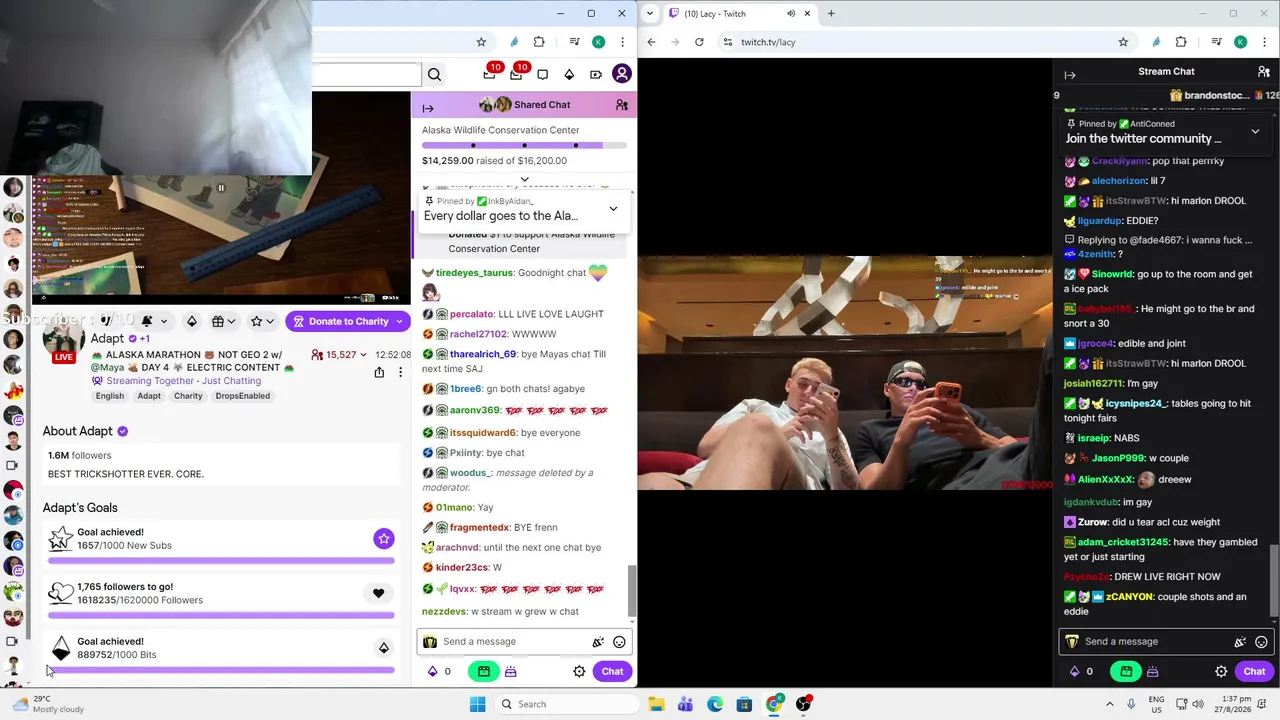Image resolution: width=1280 pixels, height=720 pixels.
Task: Click the Get Bits diamond icon in the Twitch top bar
Action: (x=569, y=74)
